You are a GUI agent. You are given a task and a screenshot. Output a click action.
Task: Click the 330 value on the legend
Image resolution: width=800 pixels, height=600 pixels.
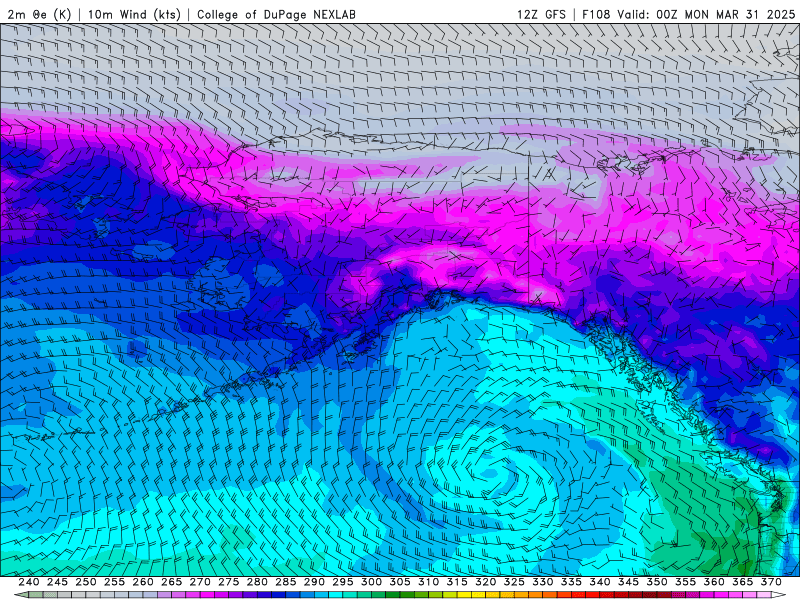pos(543,582)
